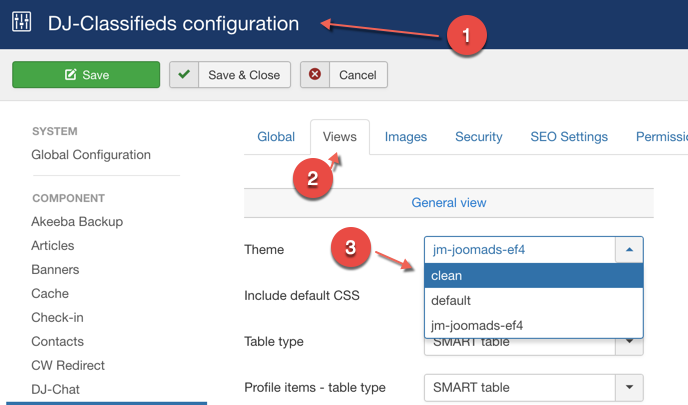This screenshot has width=688, height=405.
Task: Open the SEO Settings tab
Action: click(569, 136)
